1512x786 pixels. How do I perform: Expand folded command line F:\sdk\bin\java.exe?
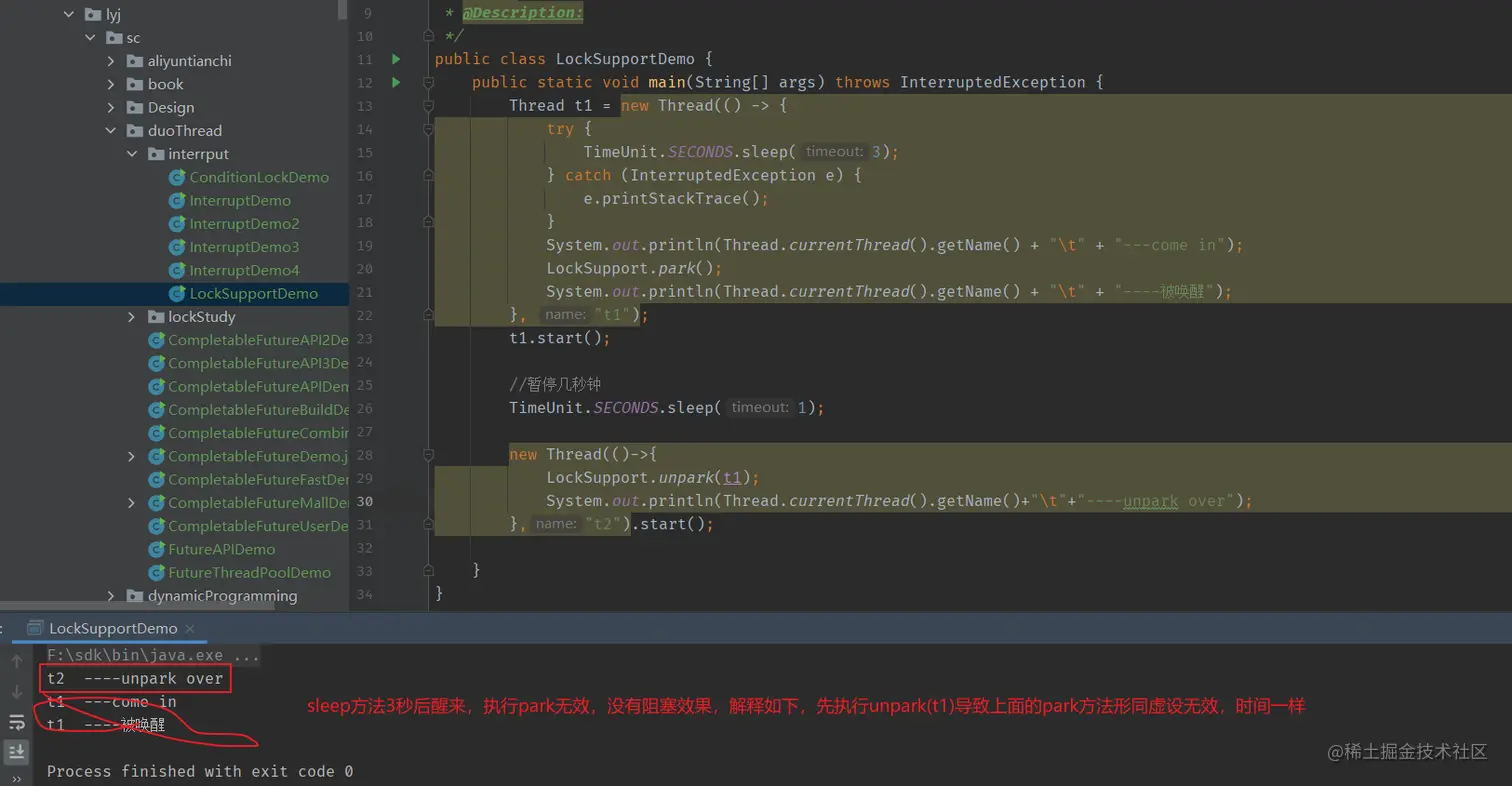point(153,656)
